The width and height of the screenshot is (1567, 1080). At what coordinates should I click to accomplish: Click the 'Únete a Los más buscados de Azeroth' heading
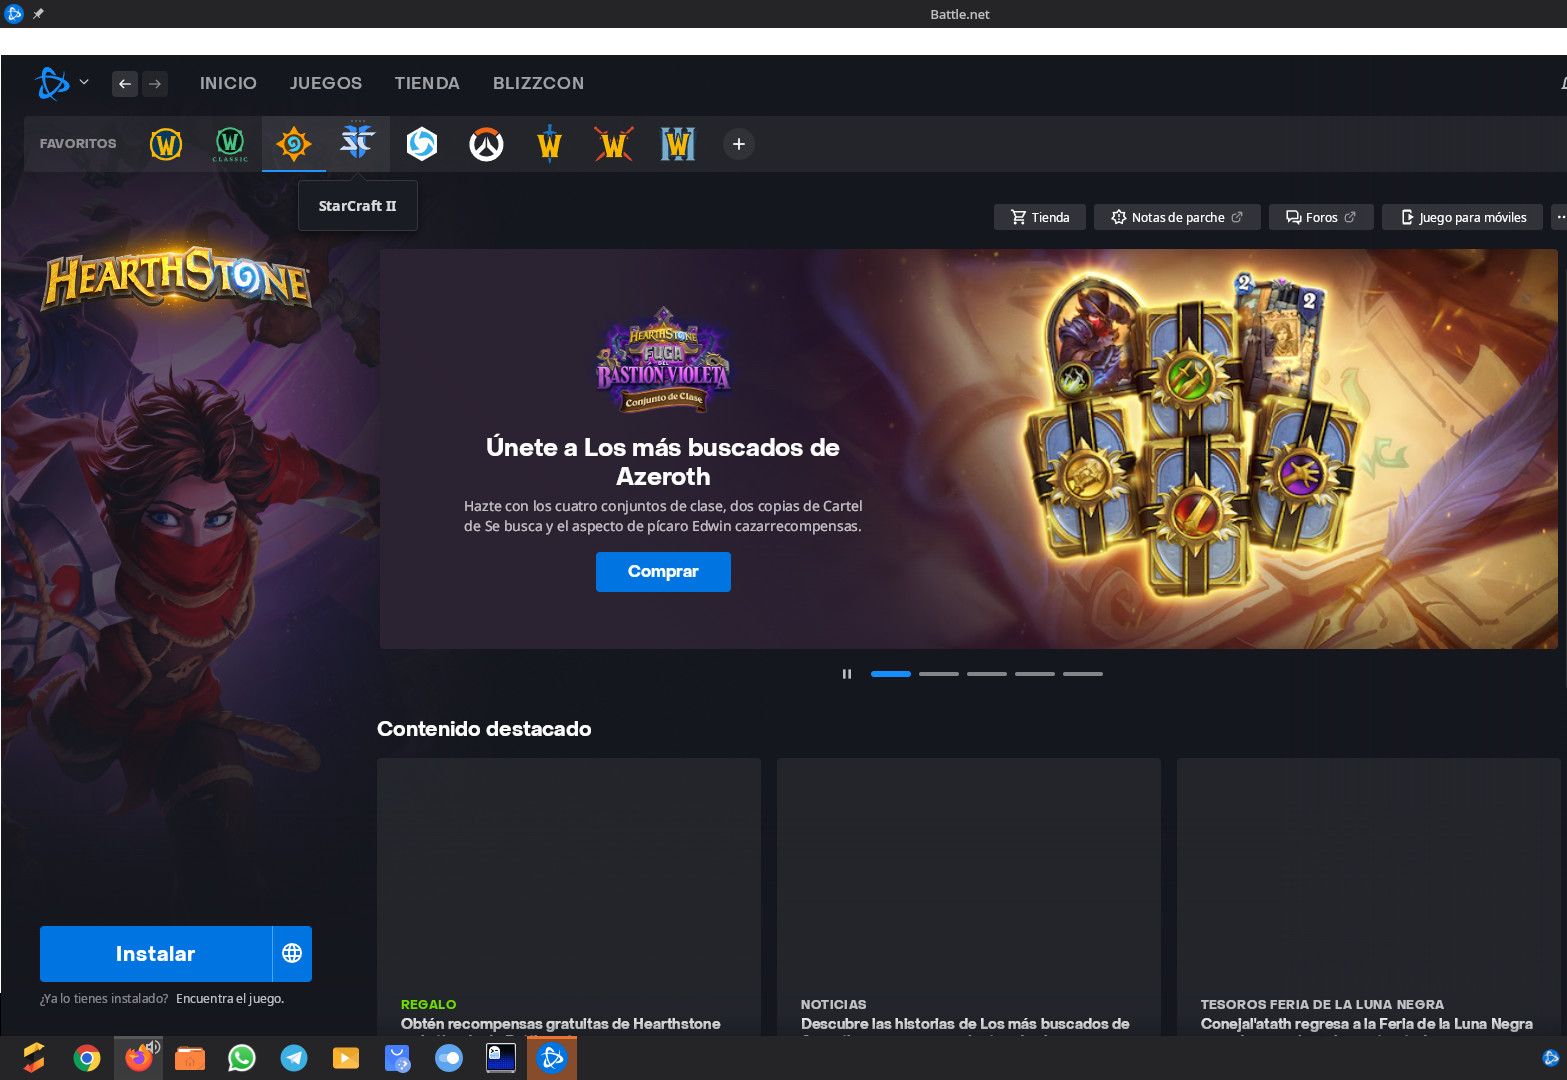[663, 462]
